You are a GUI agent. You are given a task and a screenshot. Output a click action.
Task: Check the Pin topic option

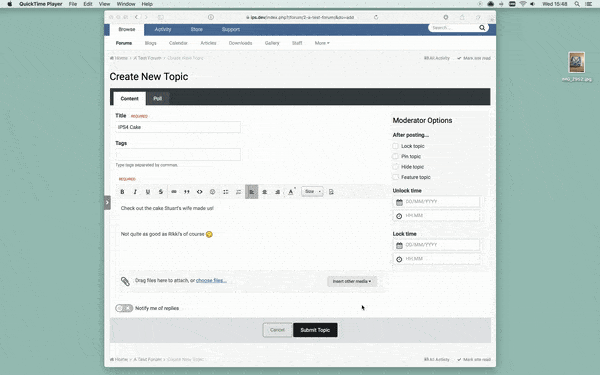(396, 156)
